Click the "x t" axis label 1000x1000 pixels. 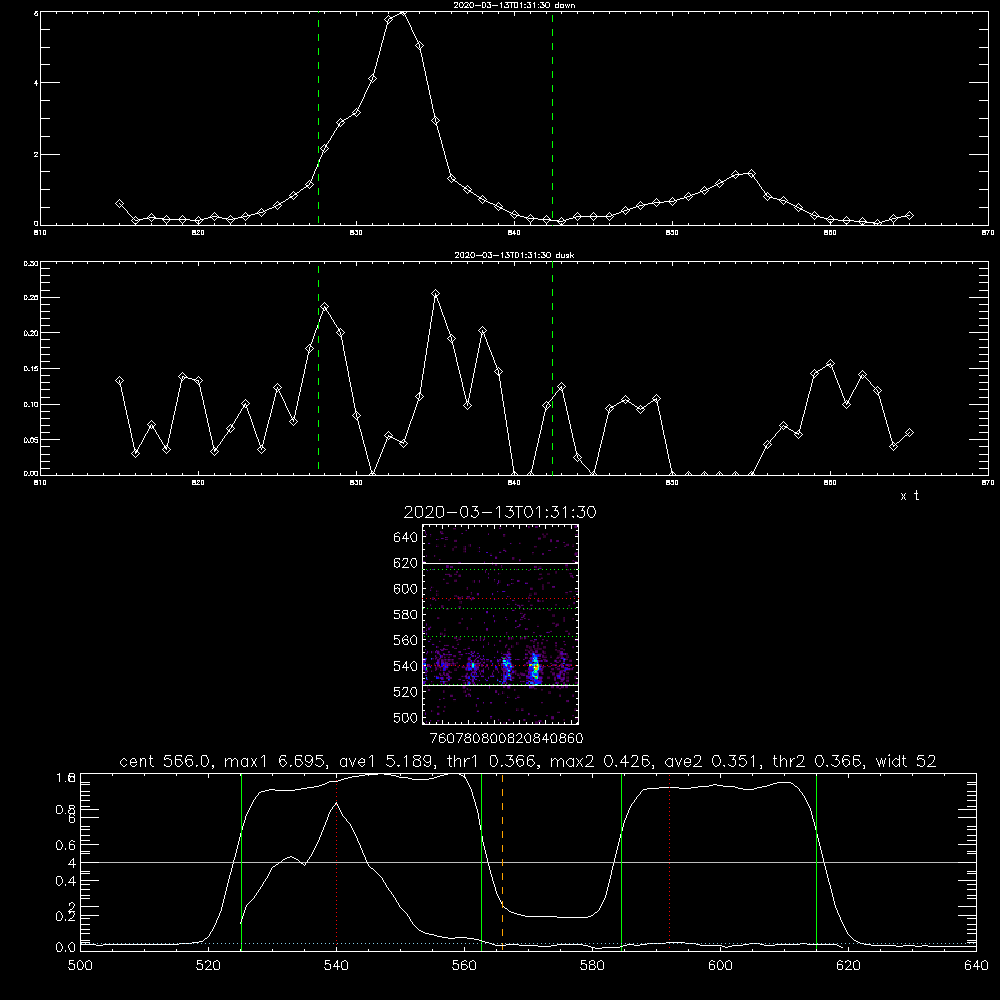[909, 496]
